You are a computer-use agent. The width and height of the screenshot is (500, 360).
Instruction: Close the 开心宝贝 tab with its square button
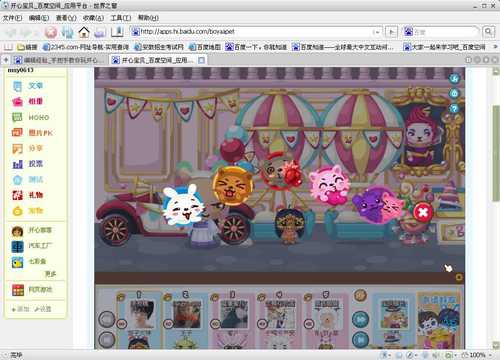pyautogui.click(x=201, y=60)
